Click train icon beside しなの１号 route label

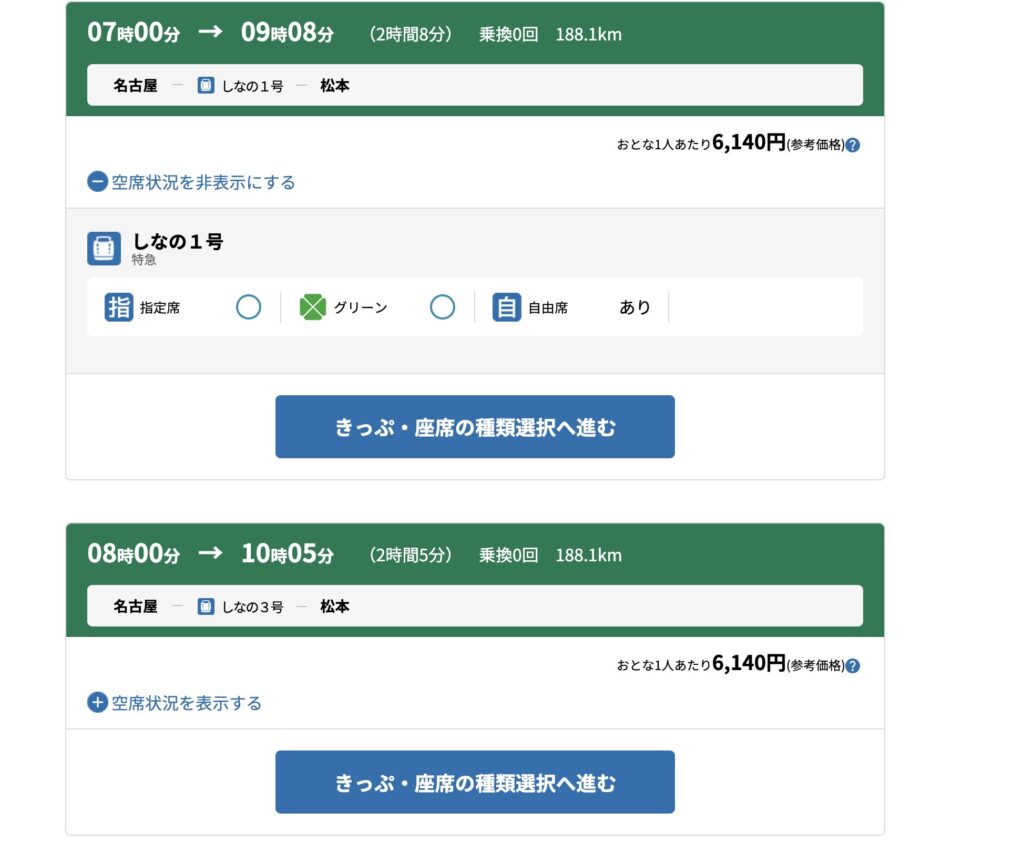coord(206,86)
